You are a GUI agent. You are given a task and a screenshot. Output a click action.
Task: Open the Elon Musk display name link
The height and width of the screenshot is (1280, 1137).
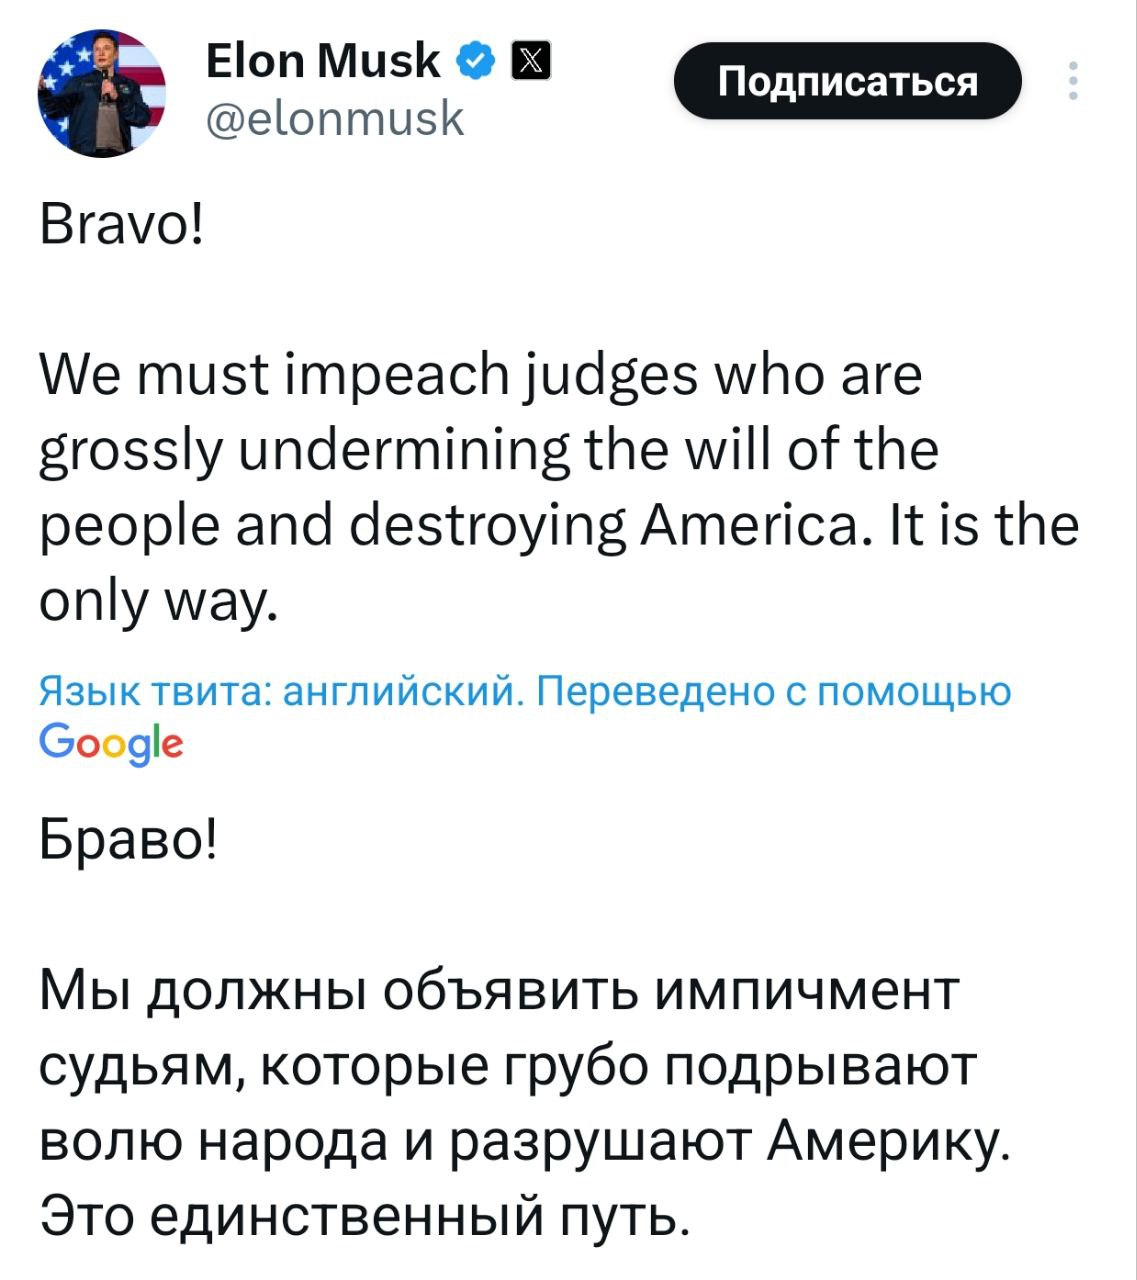pos(322,61)
